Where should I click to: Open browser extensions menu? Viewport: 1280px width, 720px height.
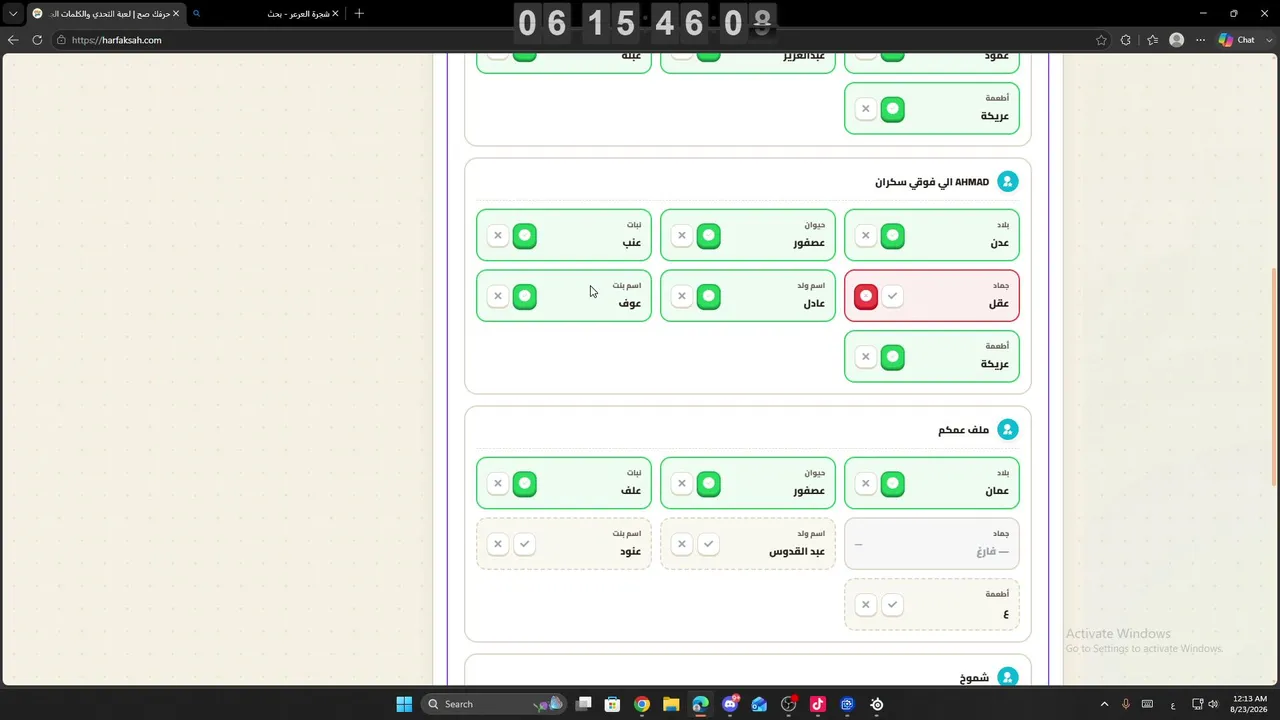[1126, 40]
